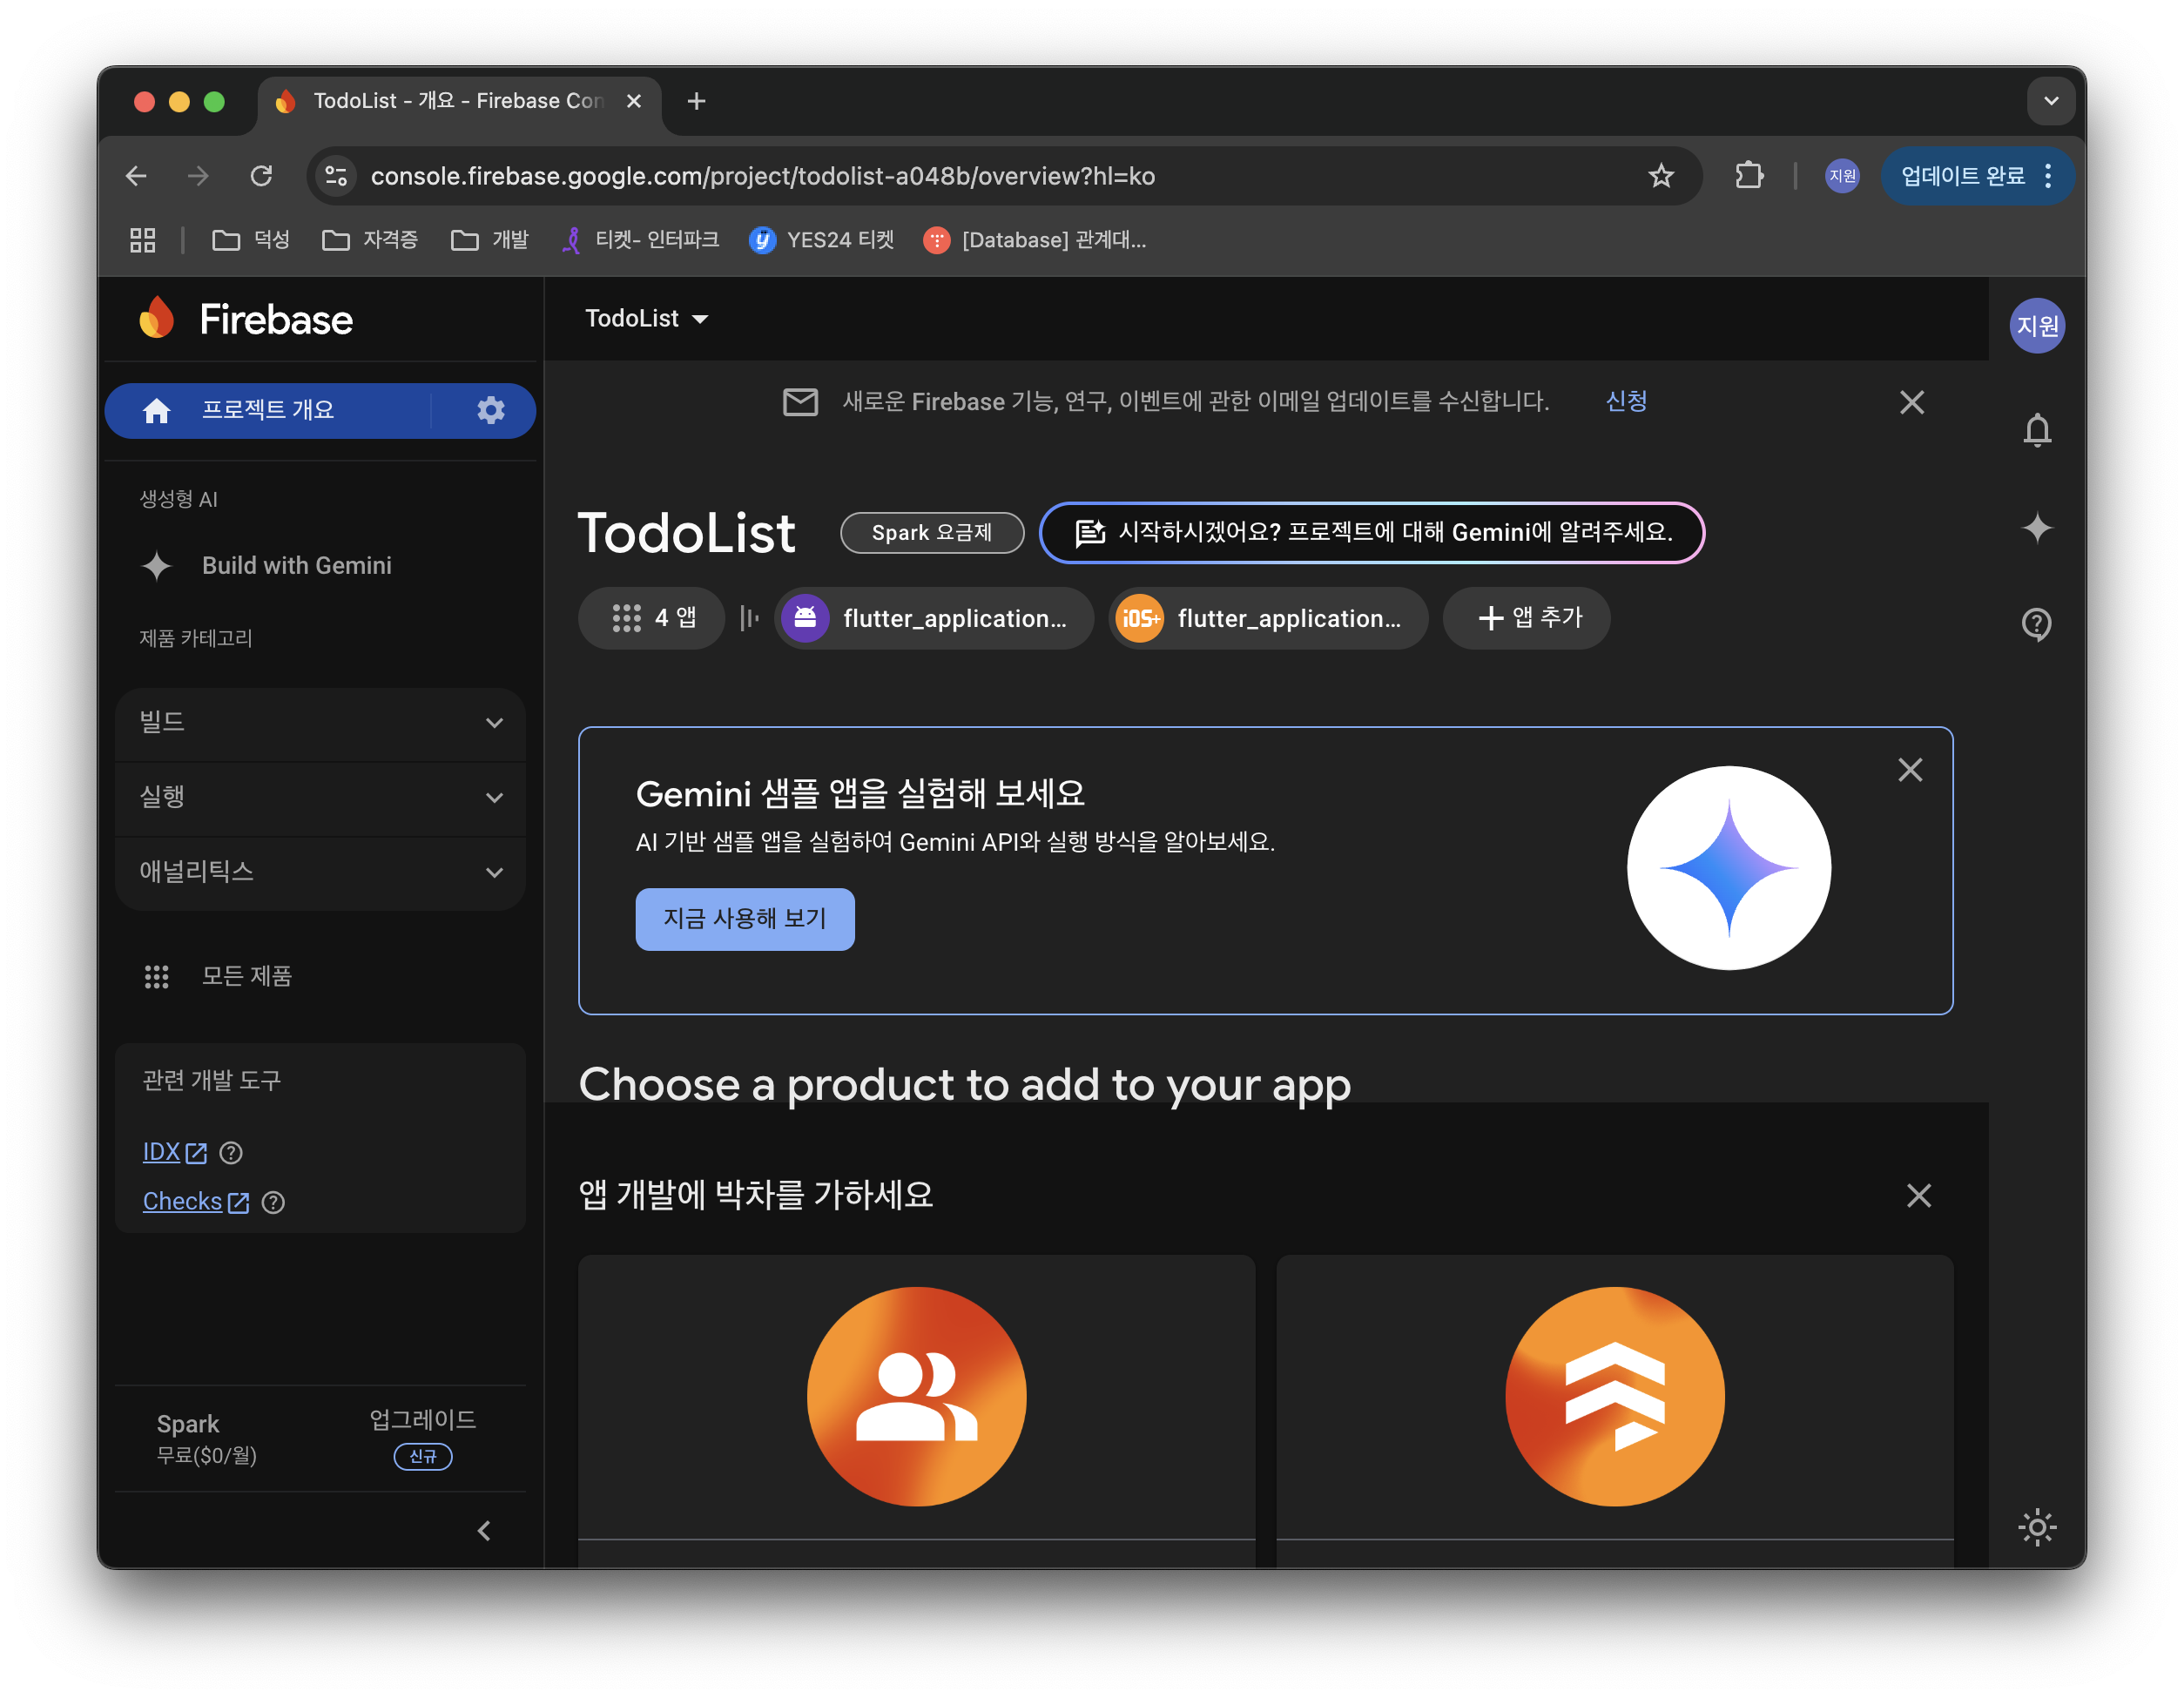Select the iOS flutter_application app chip

tap(1267, 618)
